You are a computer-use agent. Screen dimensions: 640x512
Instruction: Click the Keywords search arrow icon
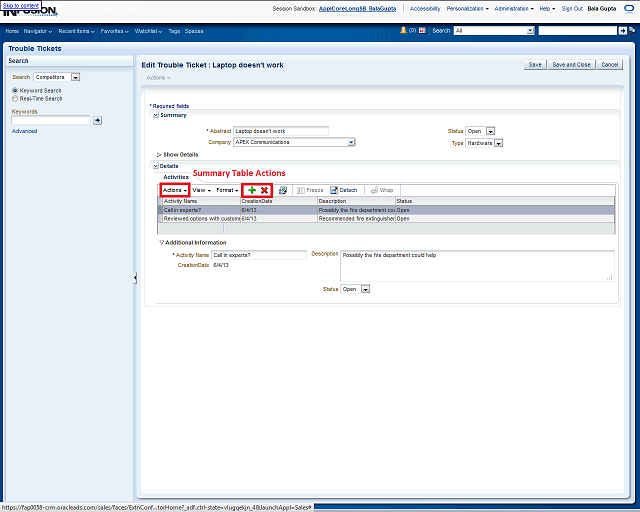point(98,120)
